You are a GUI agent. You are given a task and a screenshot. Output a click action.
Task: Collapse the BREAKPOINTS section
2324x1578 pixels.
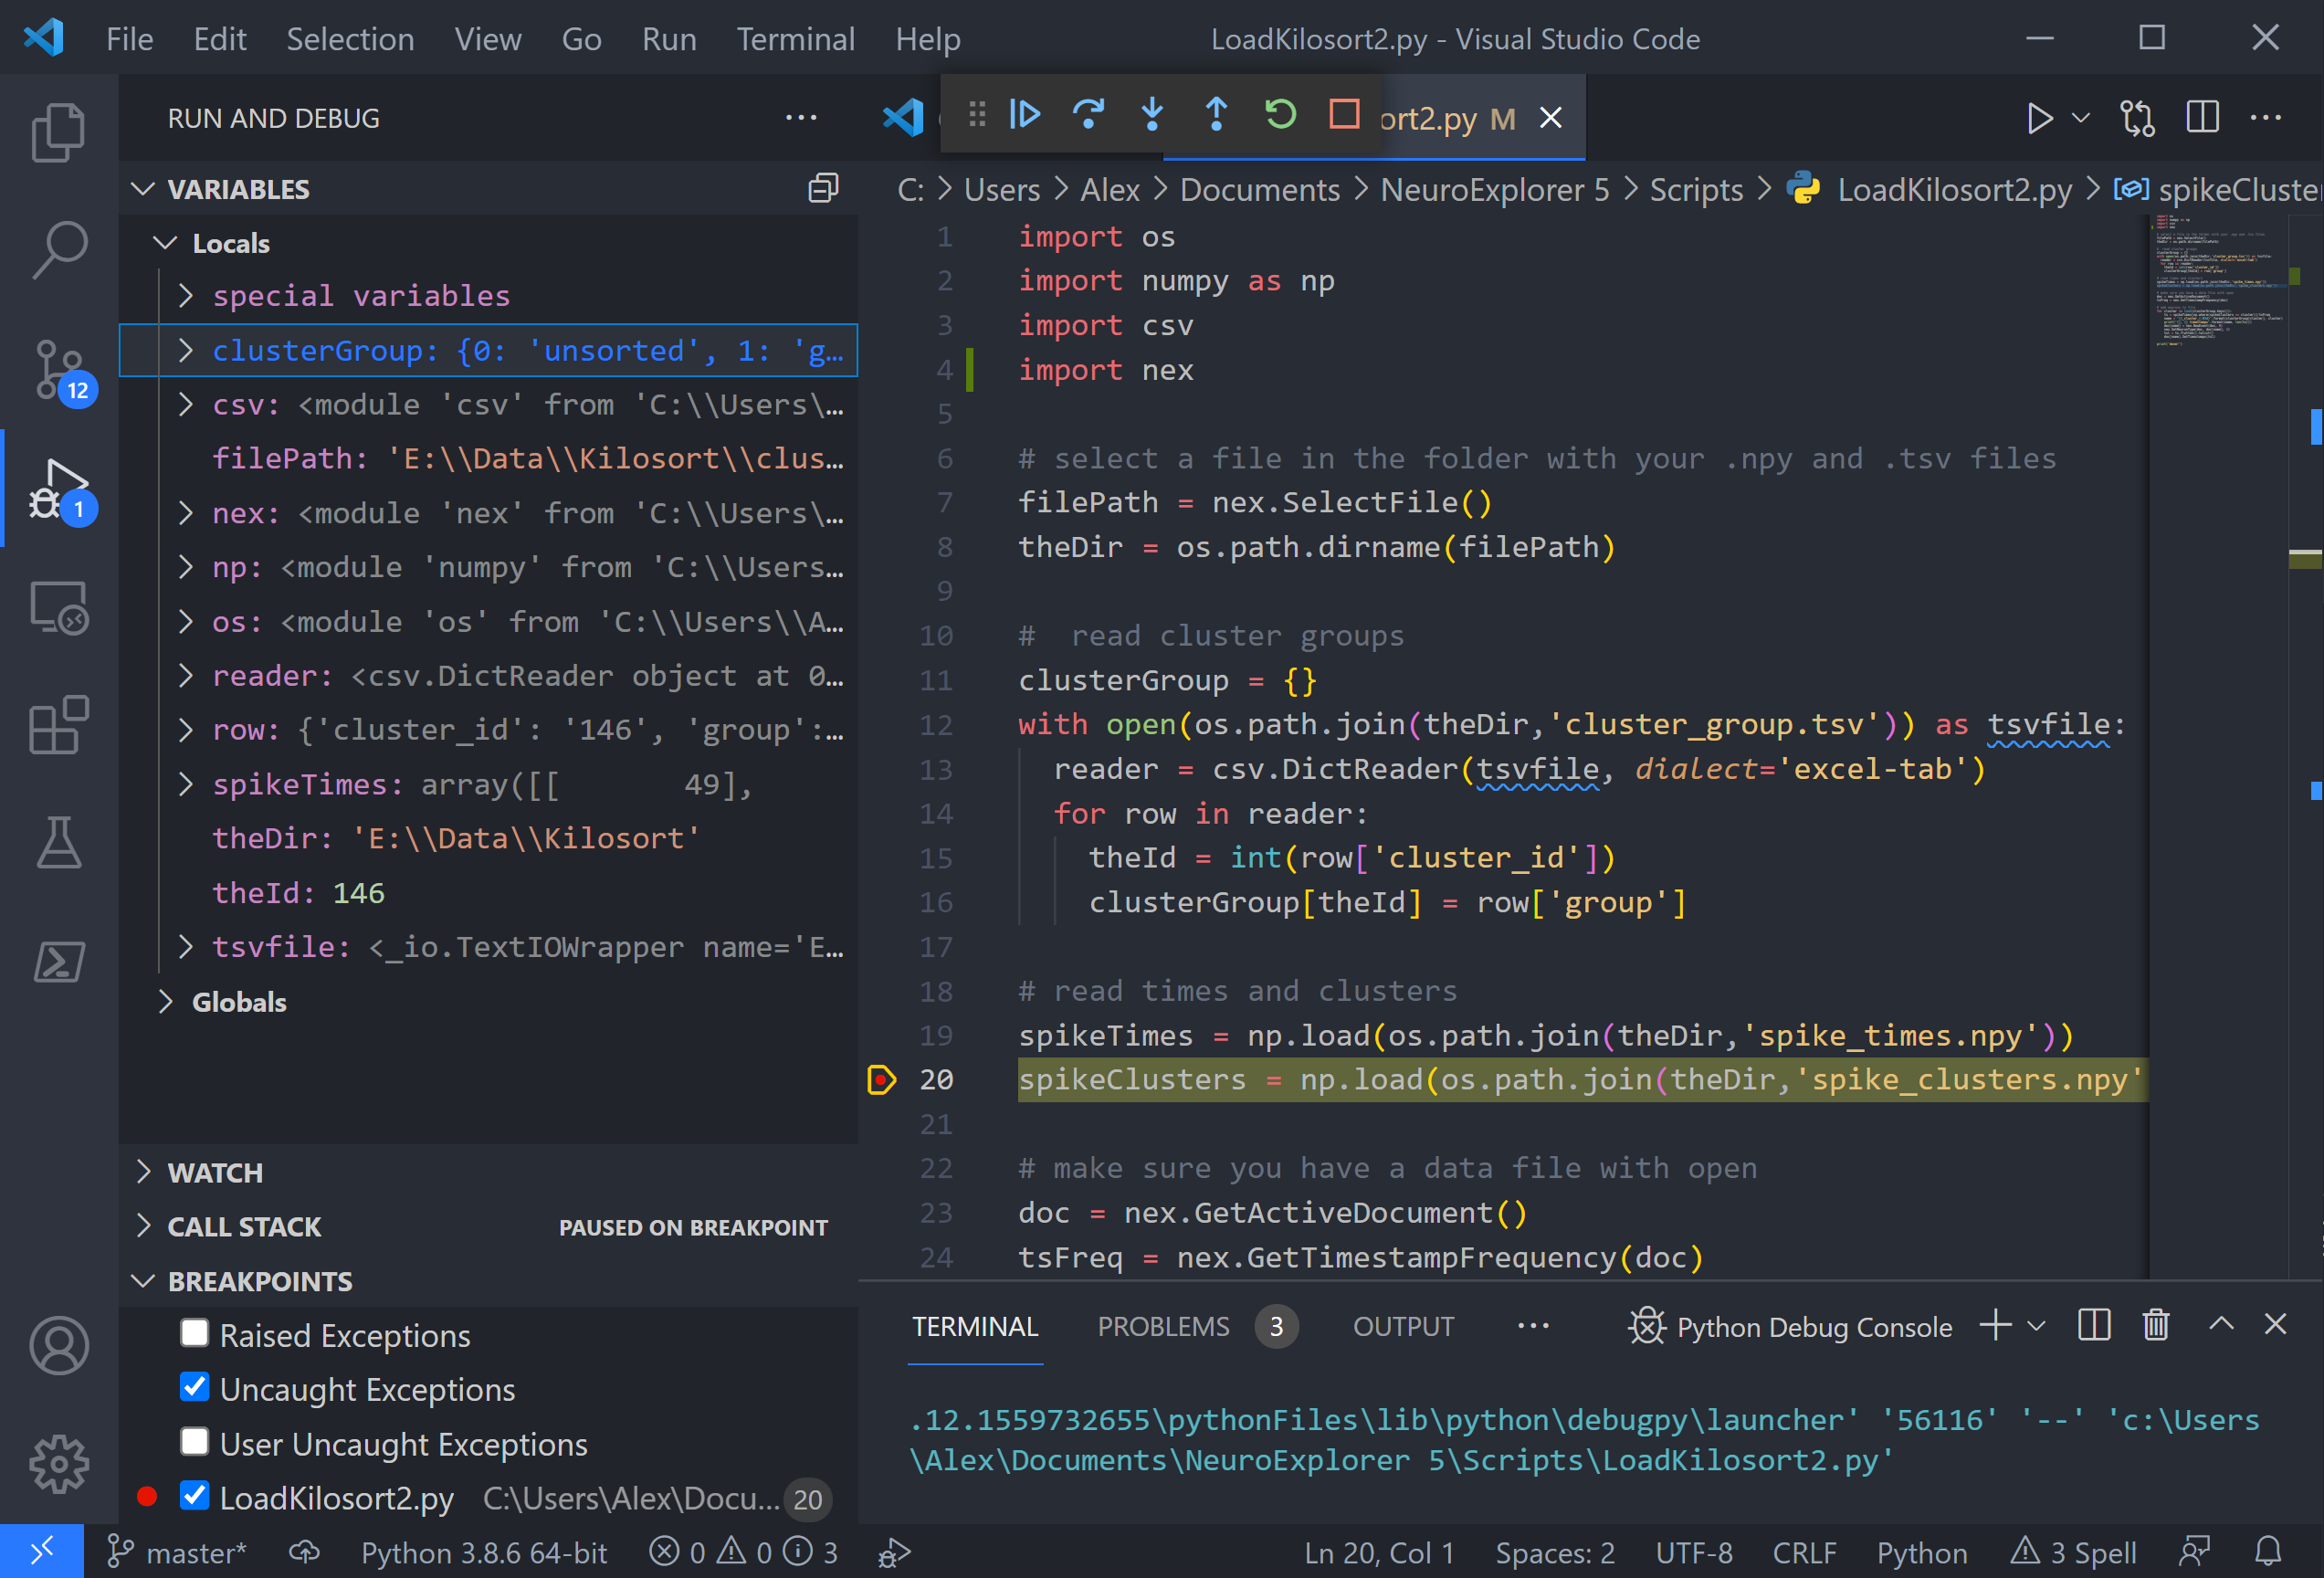pyautogui.click(x=144, y=1281)
